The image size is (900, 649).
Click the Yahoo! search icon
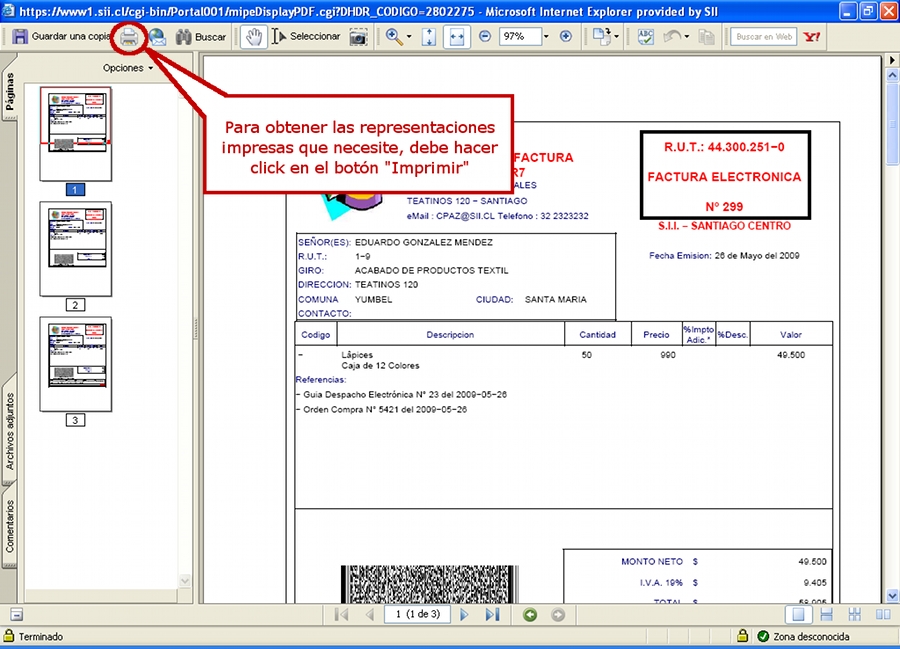click(812, 37)
